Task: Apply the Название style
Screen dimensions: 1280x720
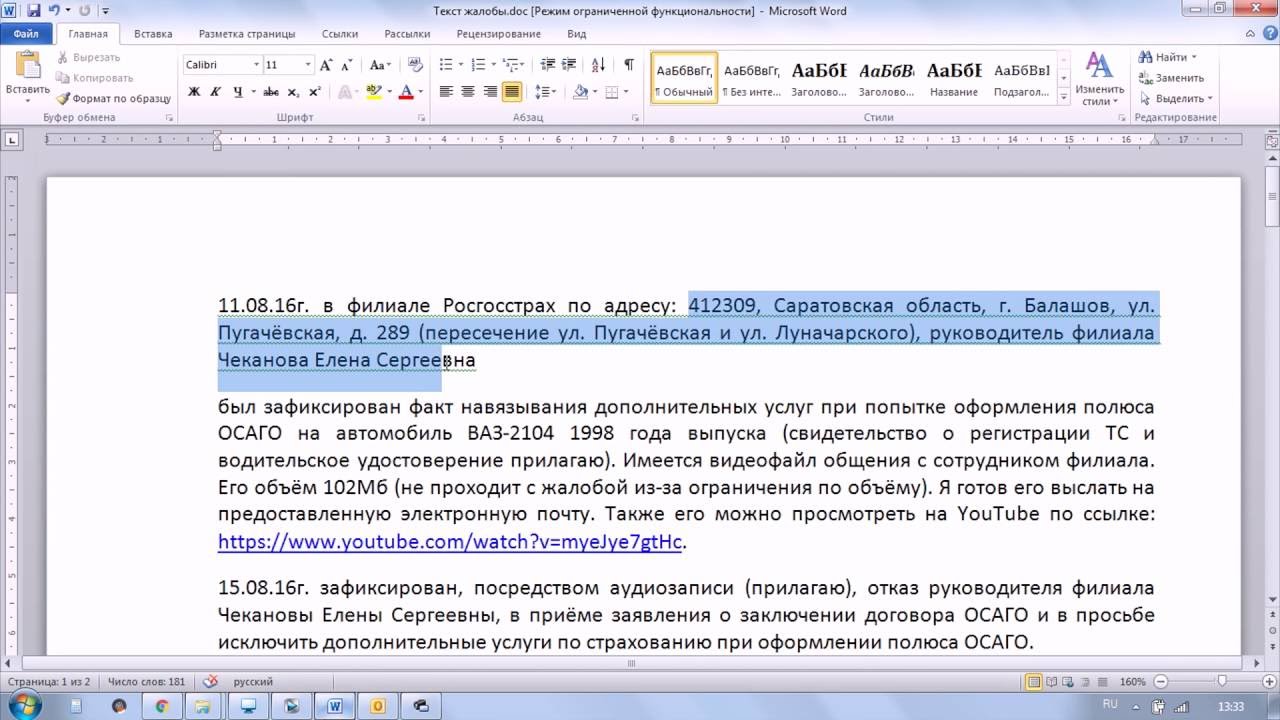Action: (953, 78)
